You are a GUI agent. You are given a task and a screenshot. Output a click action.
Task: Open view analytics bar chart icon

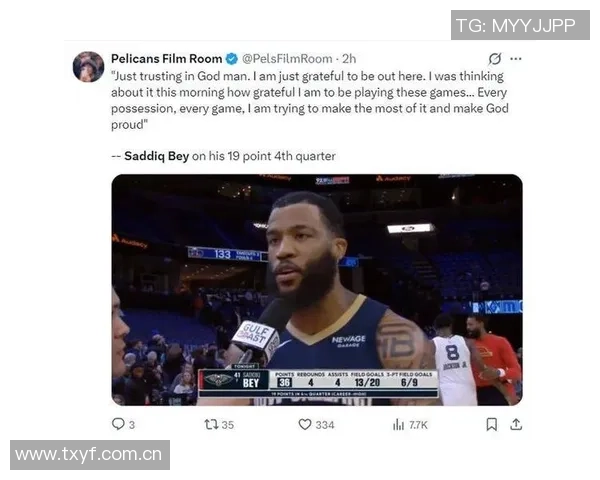398,424
